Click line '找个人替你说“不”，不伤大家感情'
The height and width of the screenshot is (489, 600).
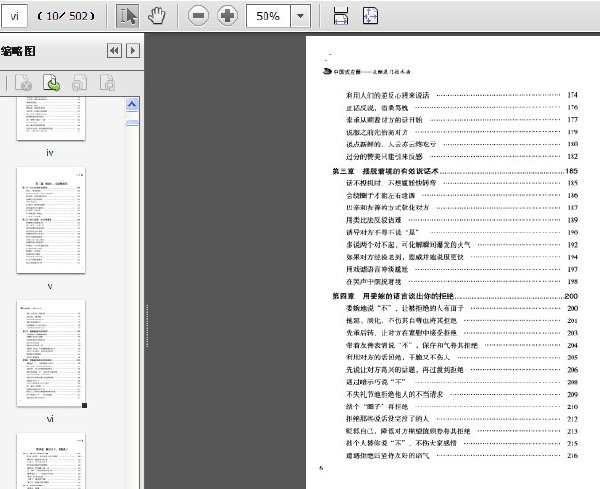(401, 443)
